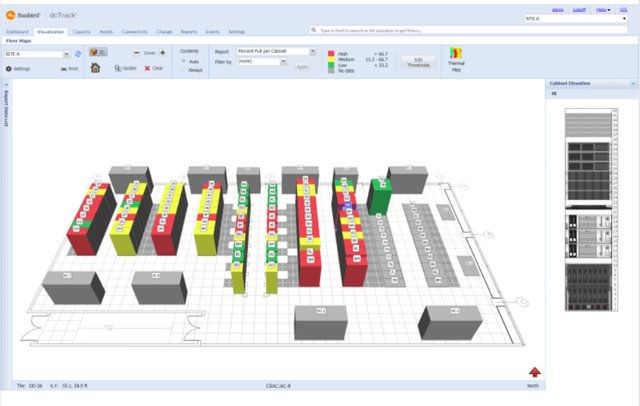Click the demo user link
Image resolution: width=640 pixels, height=406 pixels.
tap(558, 10)
